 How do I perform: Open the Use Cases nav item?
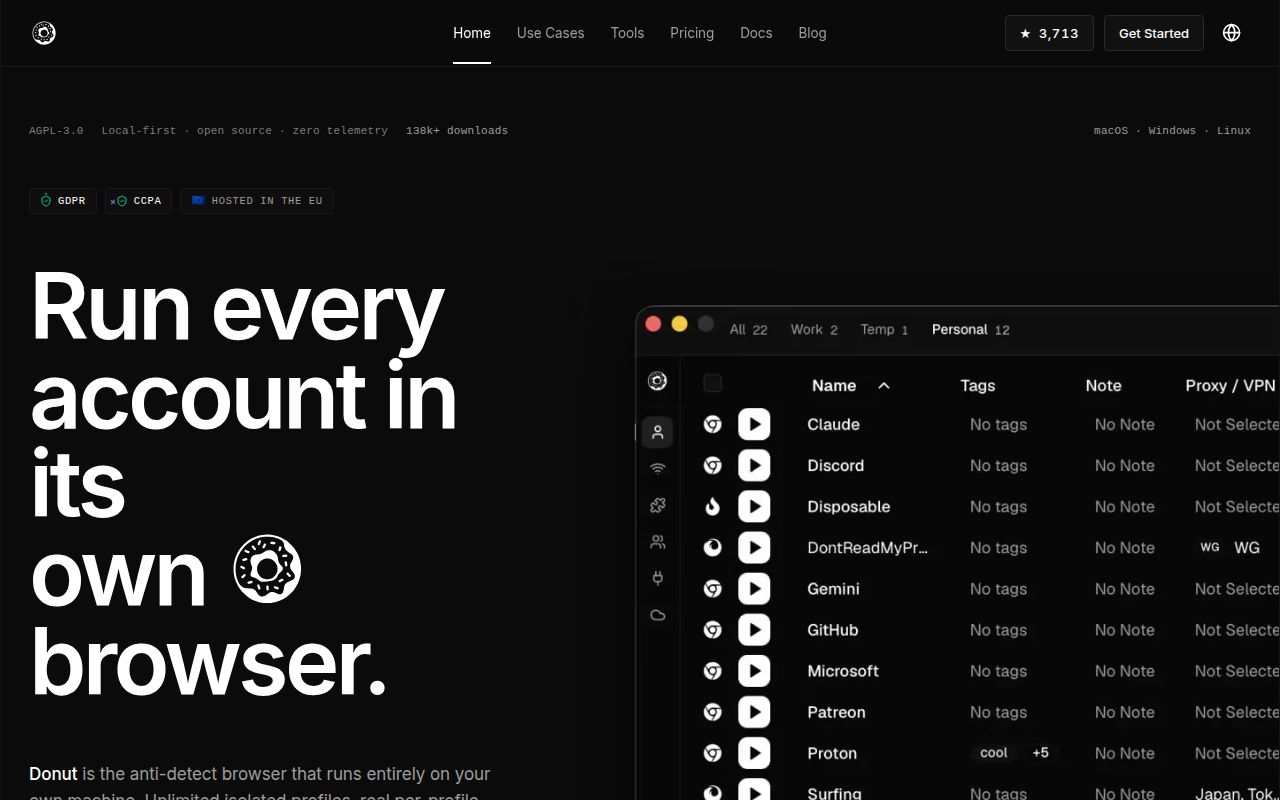coord(550,33)
